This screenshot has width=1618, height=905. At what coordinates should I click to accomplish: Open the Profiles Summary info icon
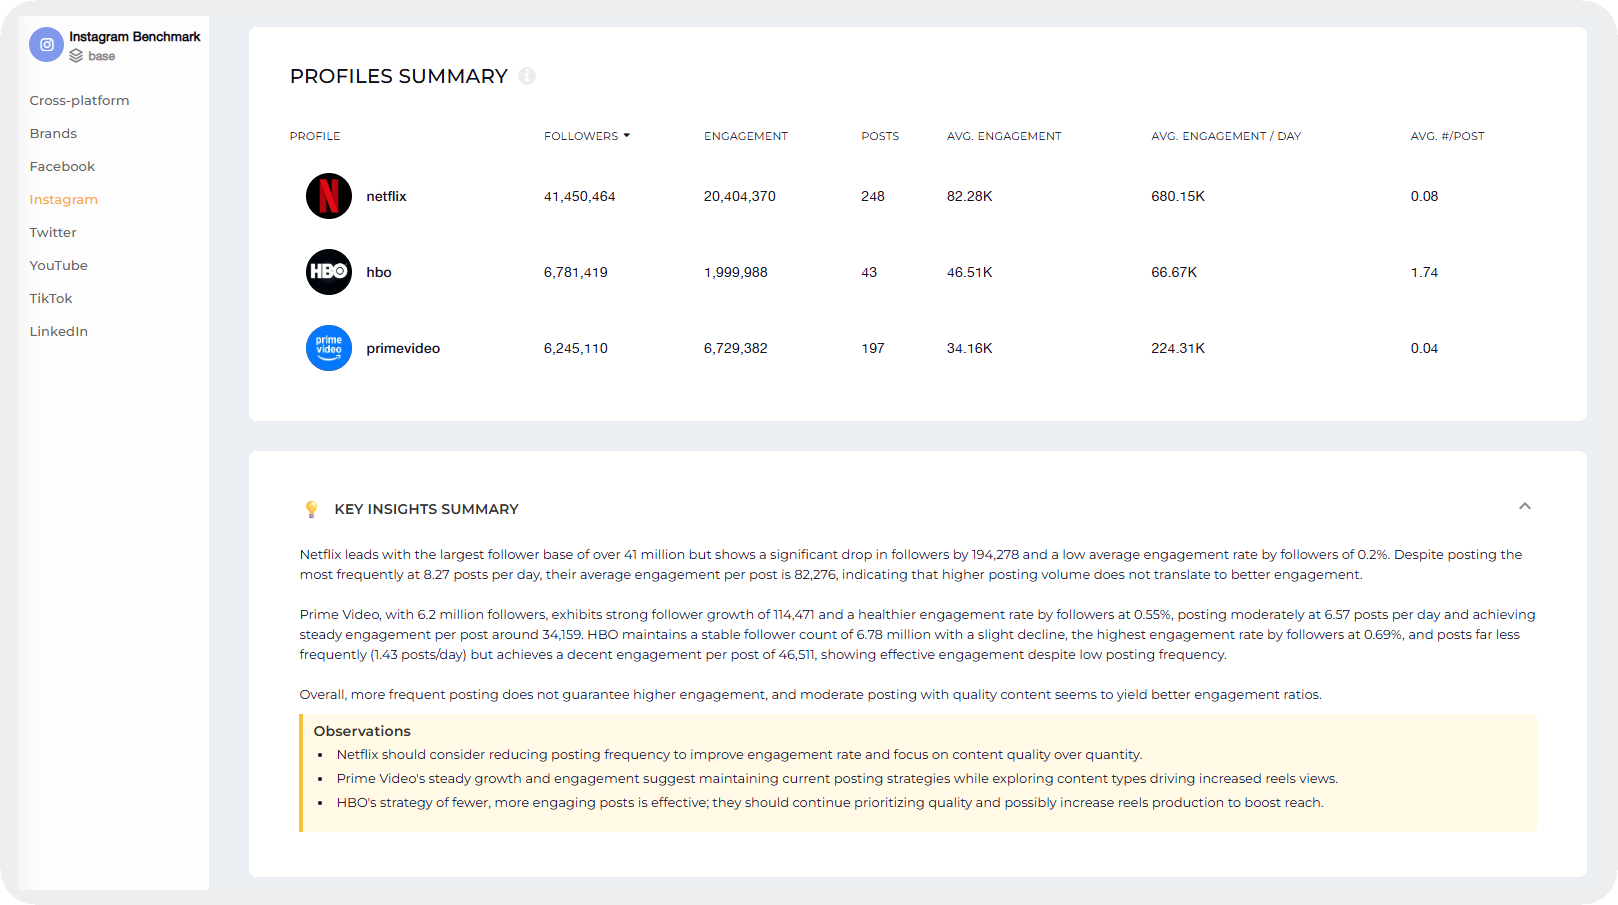click(527, 76)
